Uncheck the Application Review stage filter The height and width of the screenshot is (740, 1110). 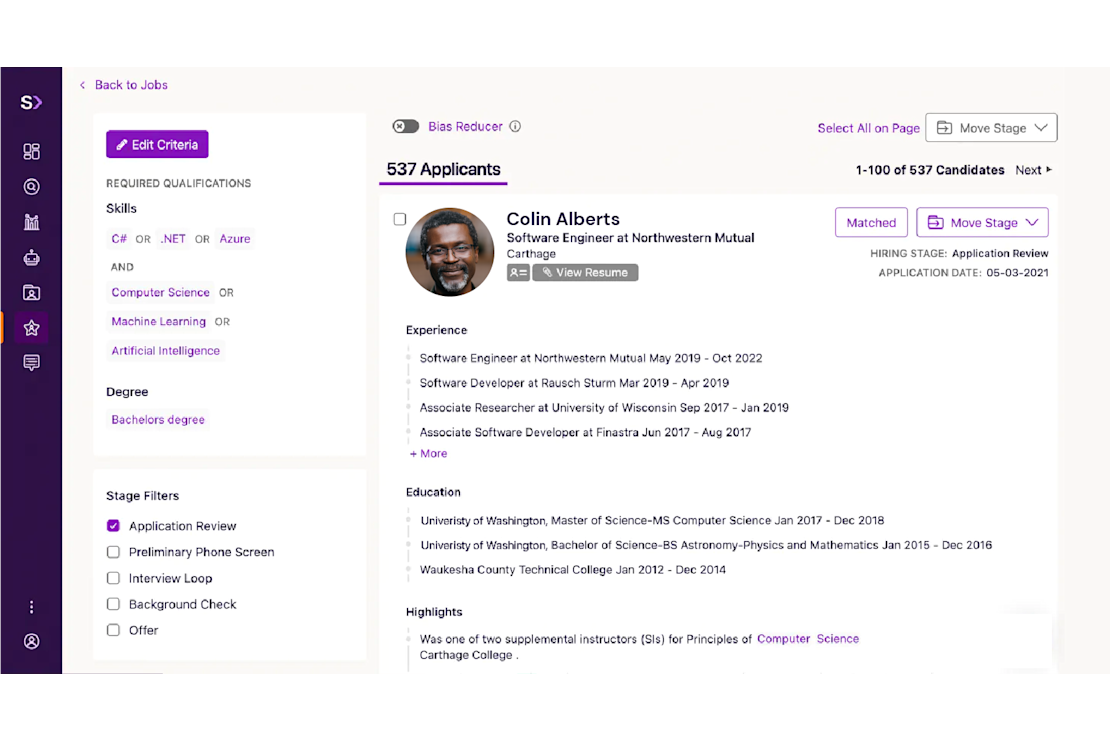pos(113,525)
